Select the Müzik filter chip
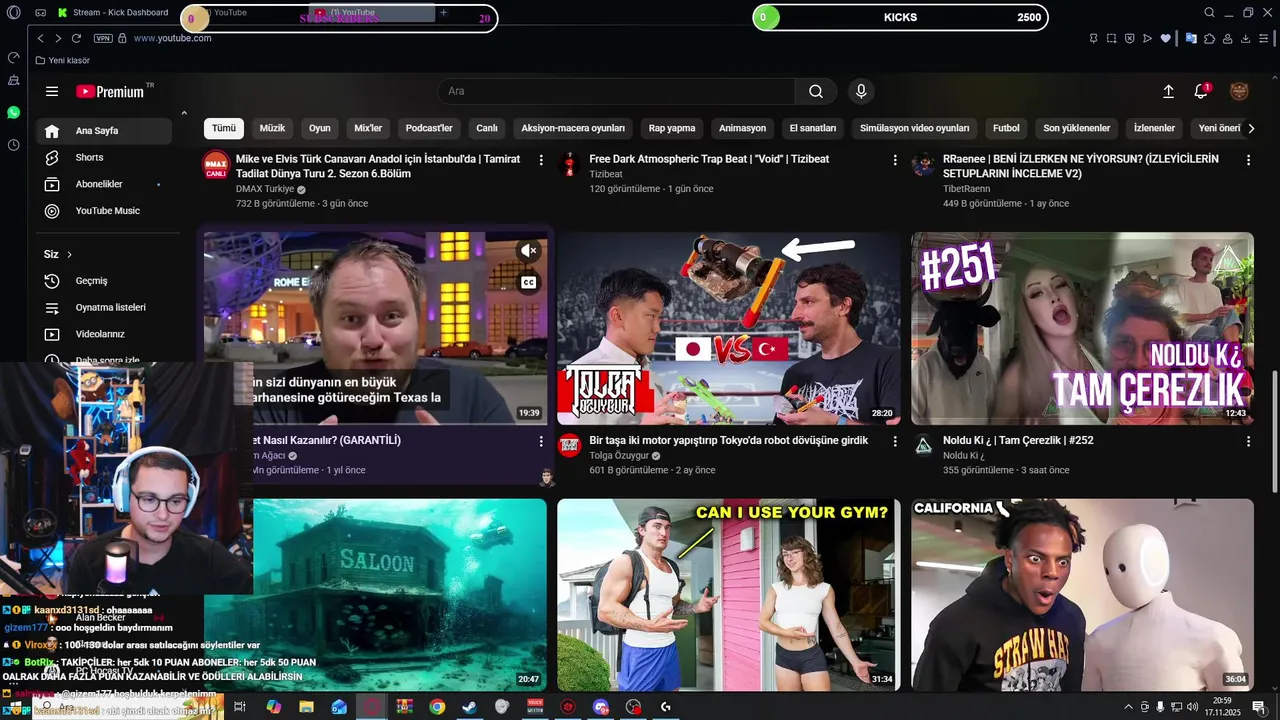 272,128
